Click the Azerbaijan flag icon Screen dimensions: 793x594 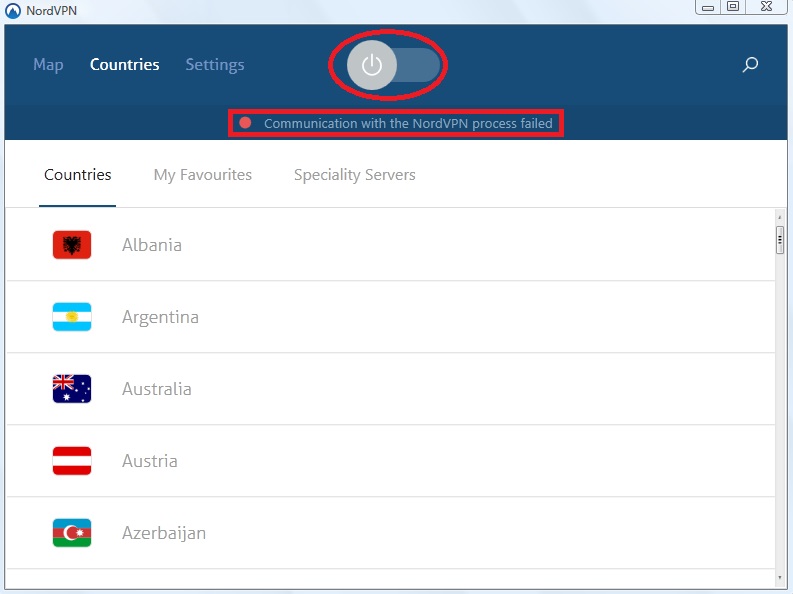(x=72, y=533)
